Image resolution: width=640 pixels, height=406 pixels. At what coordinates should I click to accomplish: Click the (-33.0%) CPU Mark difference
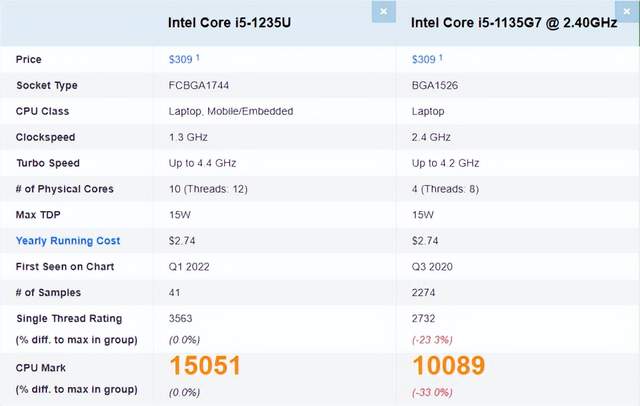pyautogui.click(x=432, y=393)
